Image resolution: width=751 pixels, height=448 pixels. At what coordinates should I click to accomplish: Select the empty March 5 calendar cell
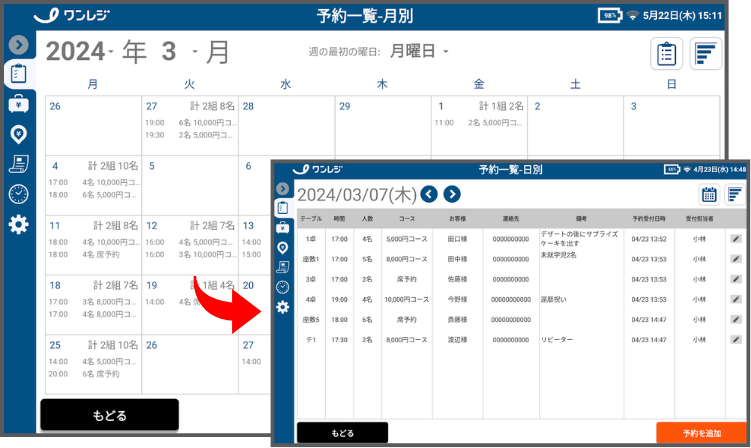[x=190, y=185]
